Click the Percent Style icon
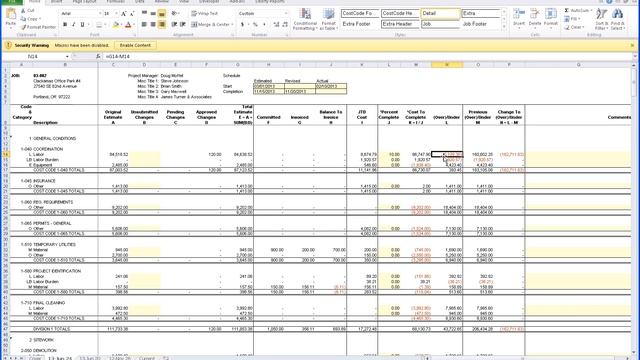The height and width of the screenshot is (360, 640). (256, 25)
